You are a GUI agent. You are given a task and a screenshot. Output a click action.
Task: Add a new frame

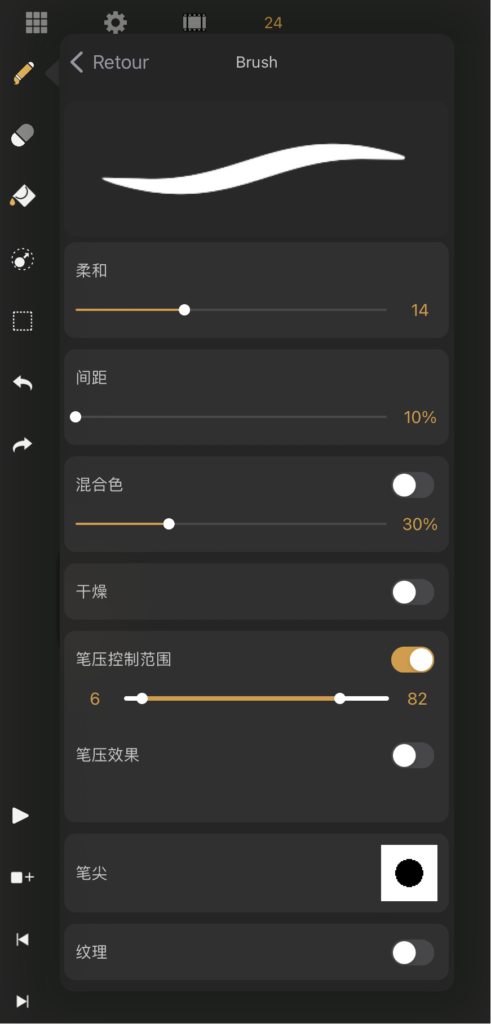click(22, 878)
